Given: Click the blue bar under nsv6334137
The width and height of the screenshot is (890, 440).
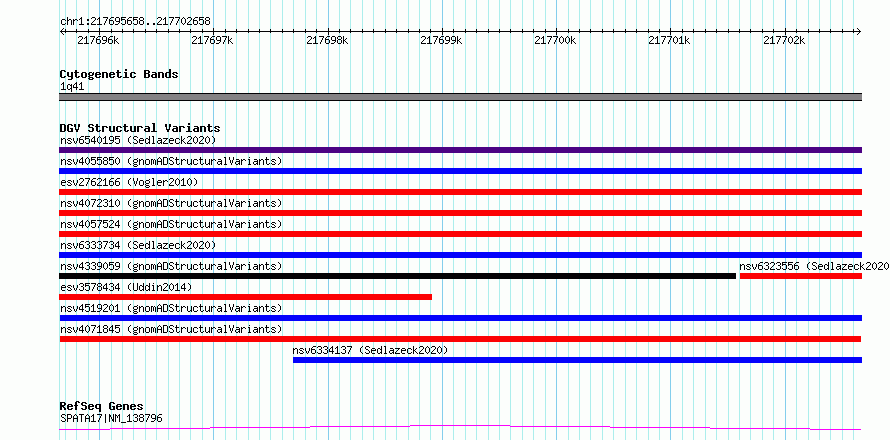Looking at the screenshot, I should pos(577,360).
